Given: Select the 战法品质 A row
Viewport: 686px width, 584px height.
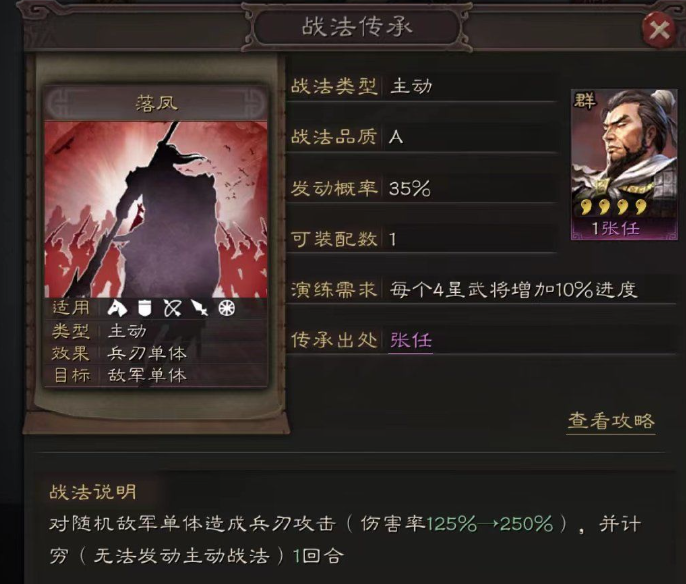Looking at the screenshot, I should click(422, 137).
